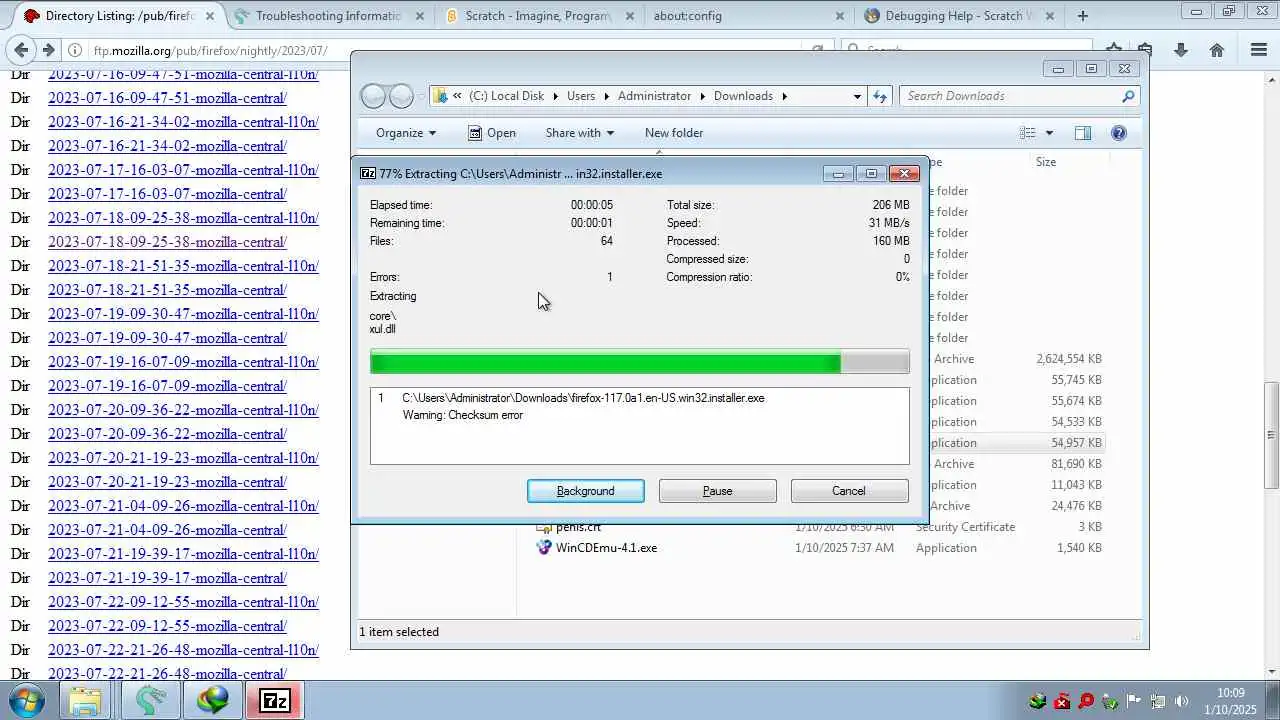This screenshot has height=720, width=1280.
Task: Expand the arrow after Local Disk breadcrumb
Action: tap(555, 96)
